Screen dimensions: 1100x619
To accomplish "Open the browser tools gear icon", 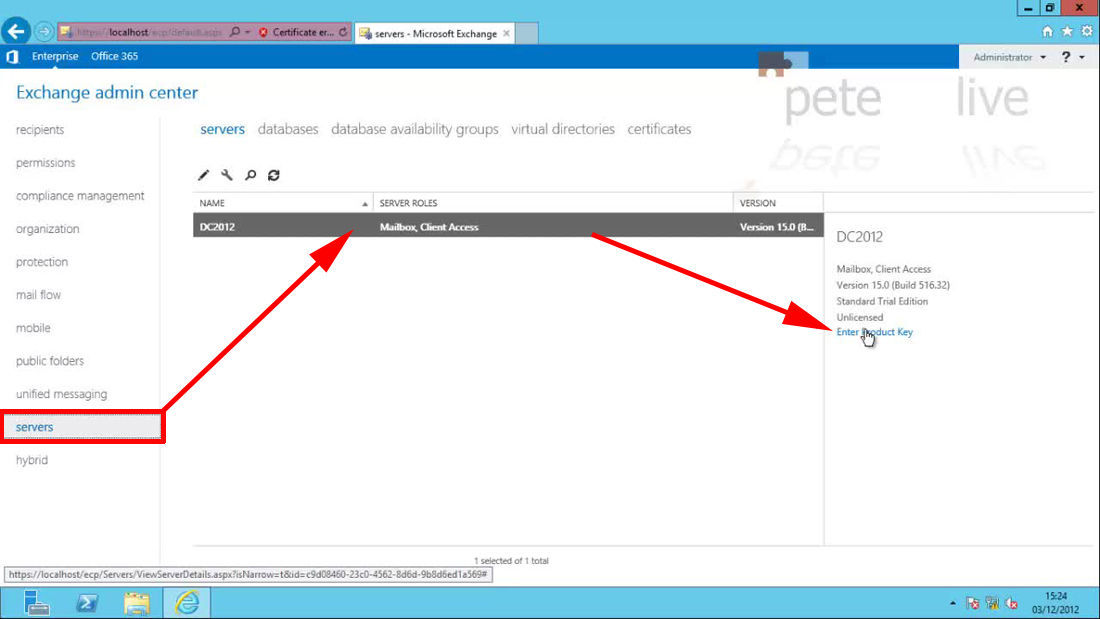I will point(1087,32).
